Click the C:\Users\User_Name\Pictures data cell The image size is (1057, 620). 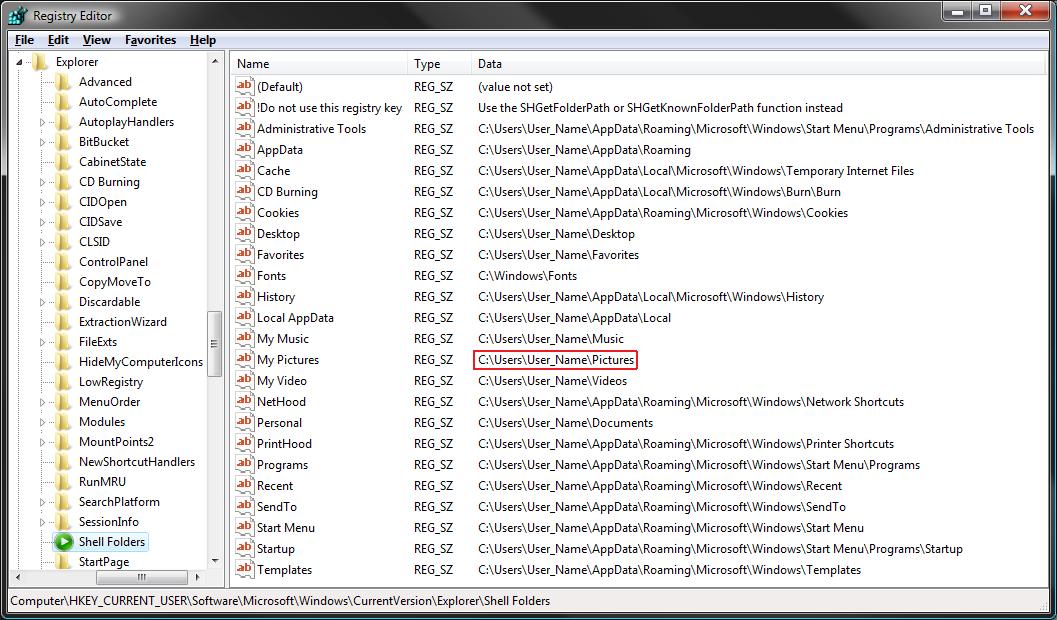556,360
